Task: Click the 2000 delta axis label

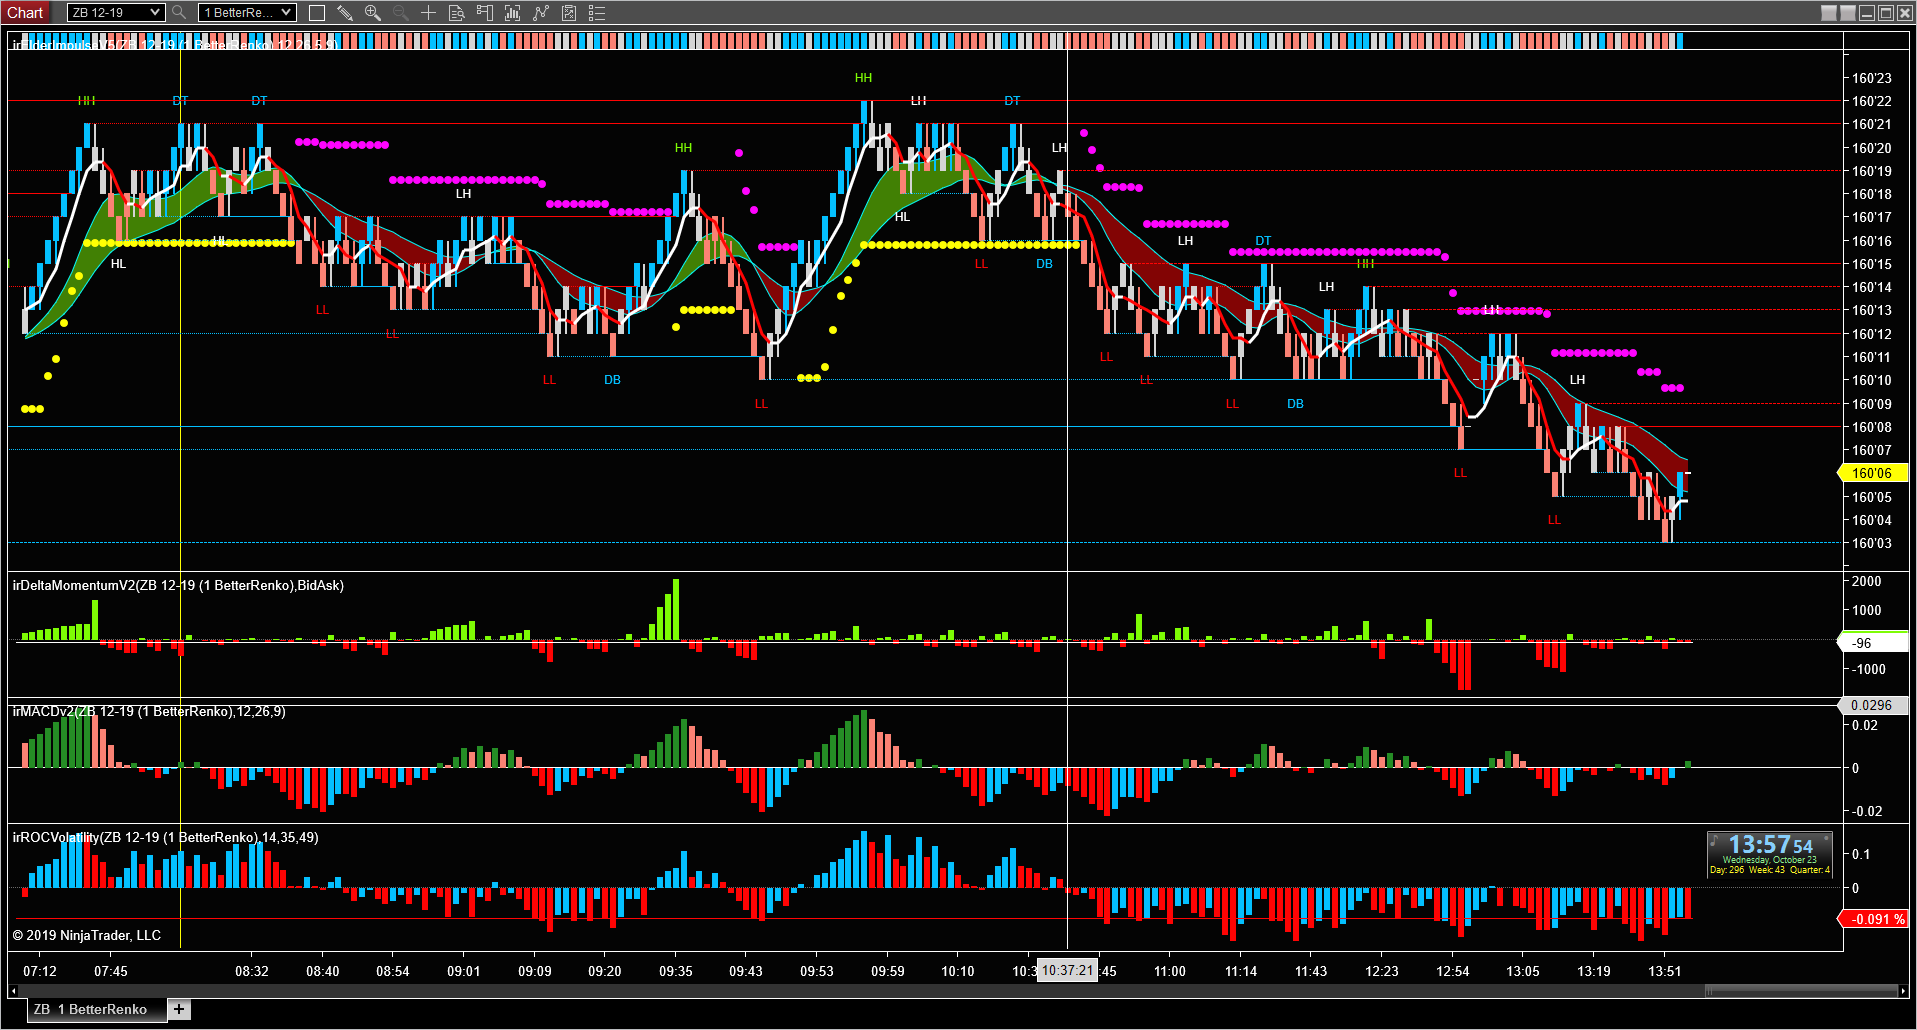Action: [1866, 581]
